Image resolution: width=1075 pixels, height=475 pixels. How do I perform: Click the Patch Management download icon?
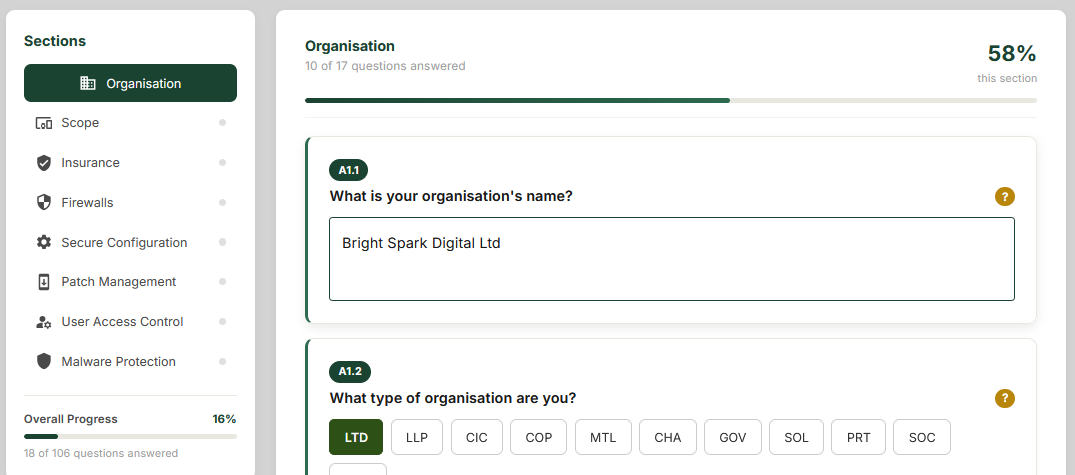pyautogui.click(x=43, y=282)
